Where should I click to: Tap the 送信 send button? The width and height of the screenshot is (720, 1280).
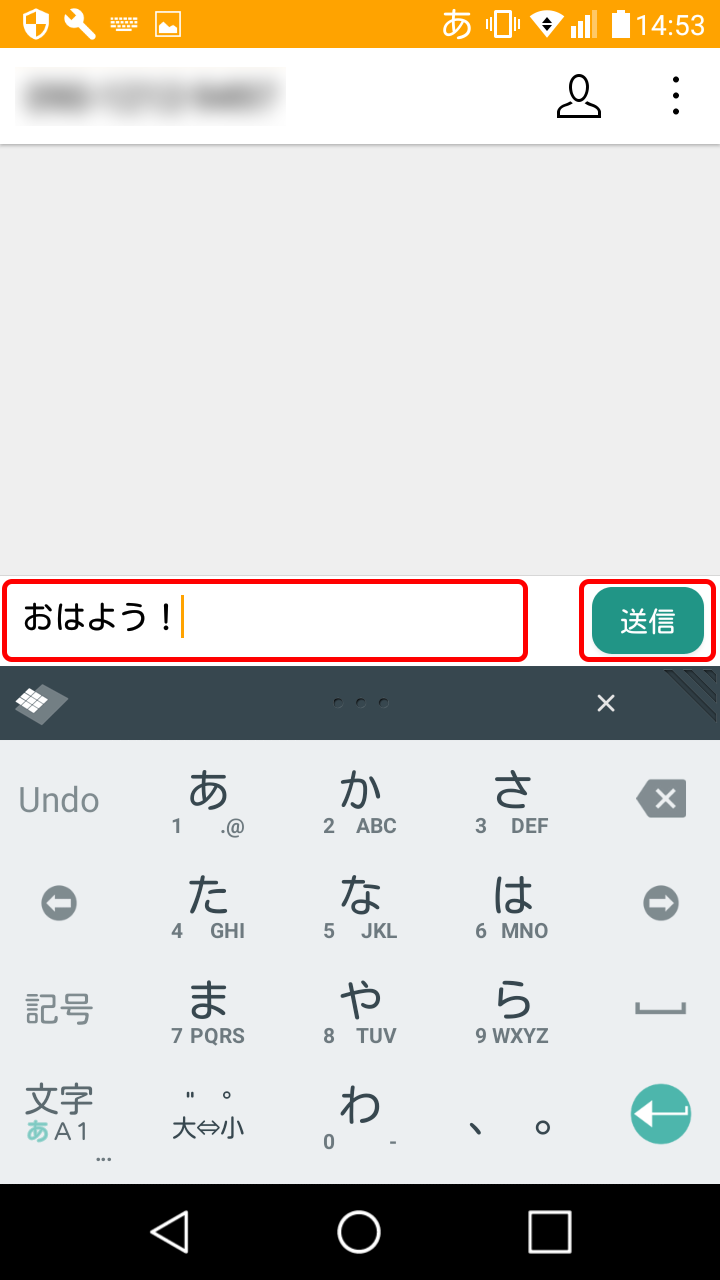coord(648,621)
